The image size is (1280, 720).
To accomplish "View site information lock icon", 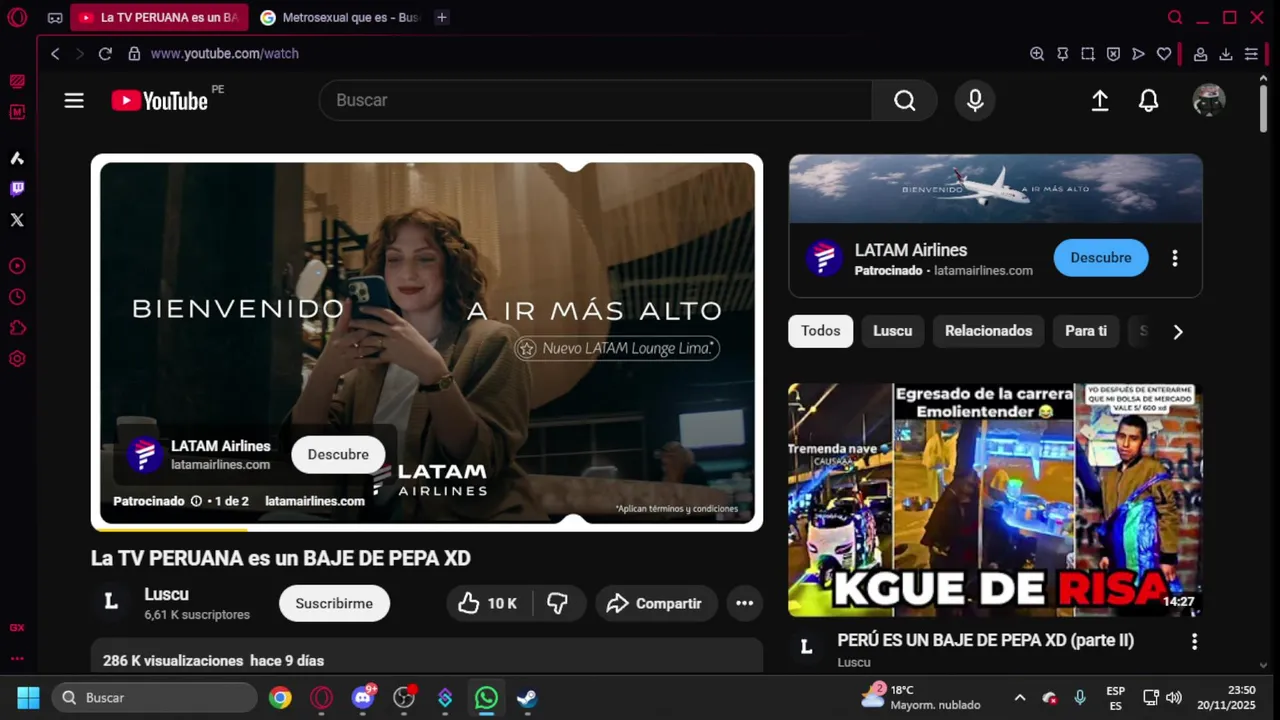I will [133, 54].
